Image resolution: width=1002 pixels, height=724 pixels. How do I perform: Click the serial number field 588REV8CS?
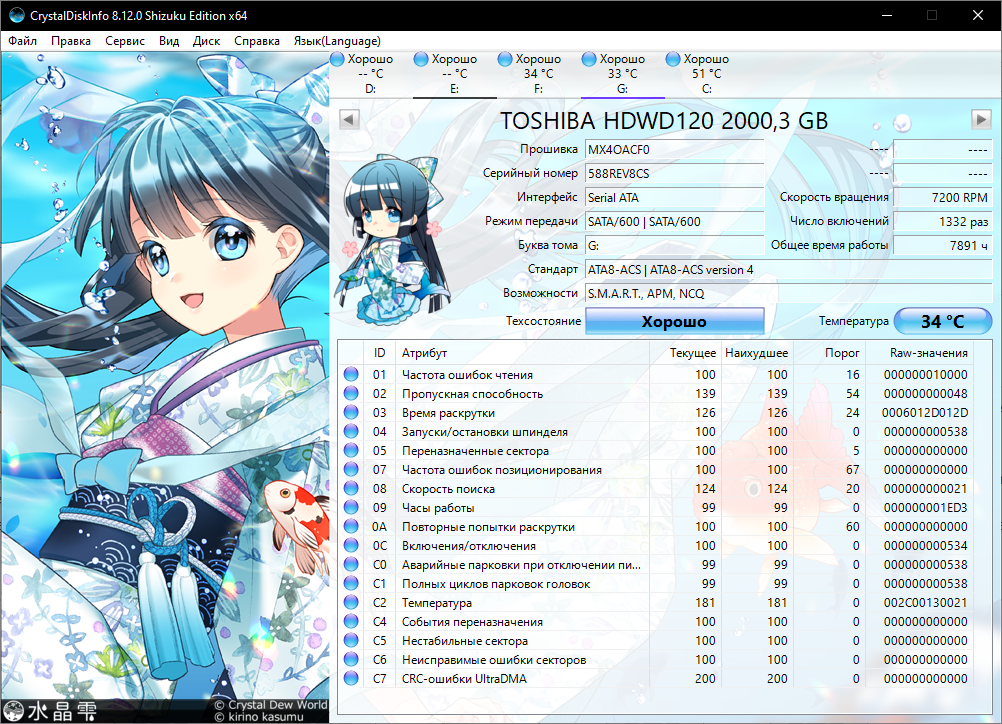point(675,173)
